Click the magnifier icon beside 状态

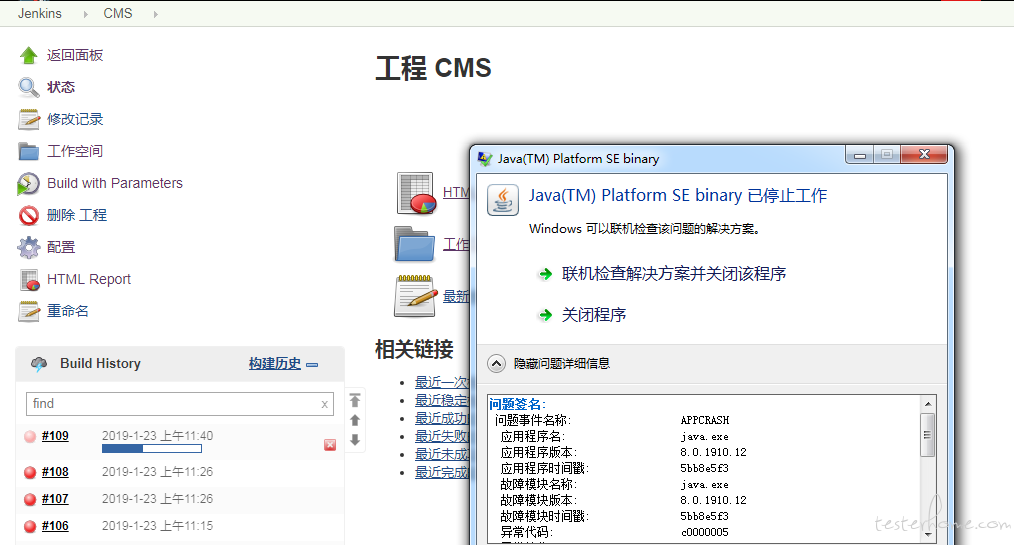pos(28,87)
